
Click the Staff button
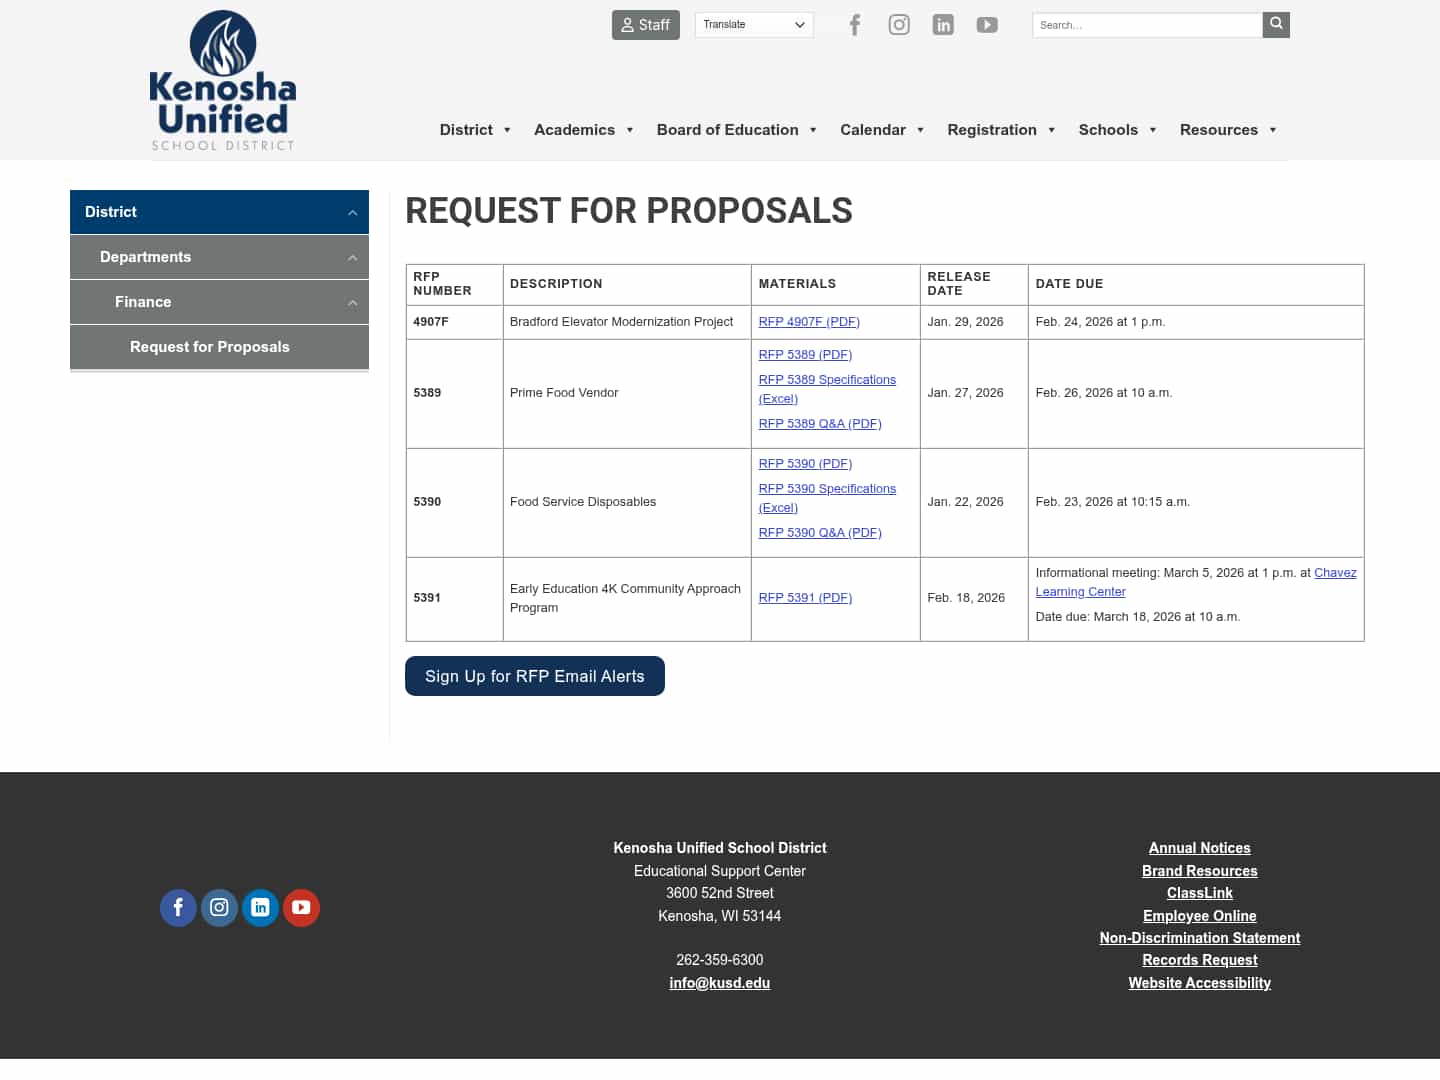(646, 25)
